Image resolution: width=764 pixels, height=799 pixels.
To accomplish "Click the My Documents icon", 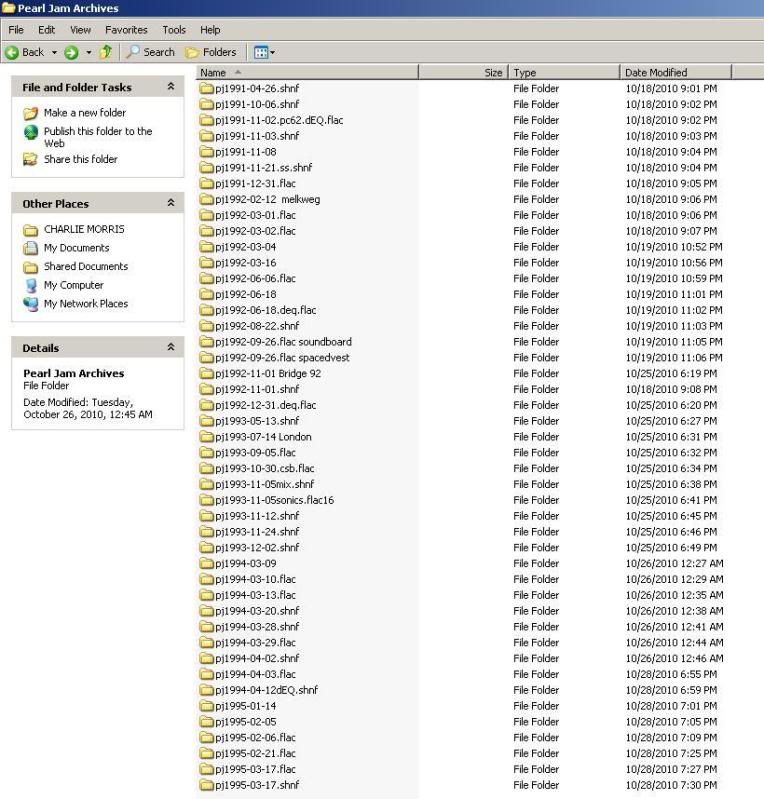I will point(31,248).
